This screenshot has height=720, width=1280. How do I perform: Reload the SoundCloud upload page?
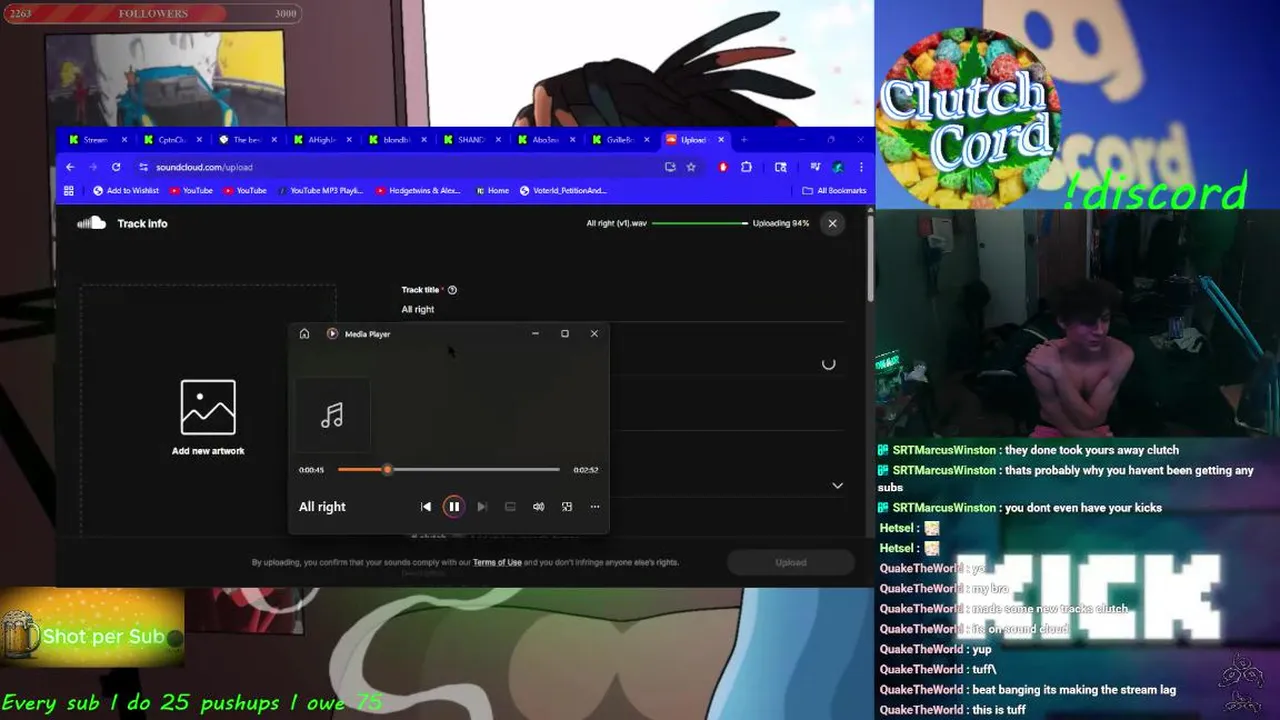coord(116,167)
